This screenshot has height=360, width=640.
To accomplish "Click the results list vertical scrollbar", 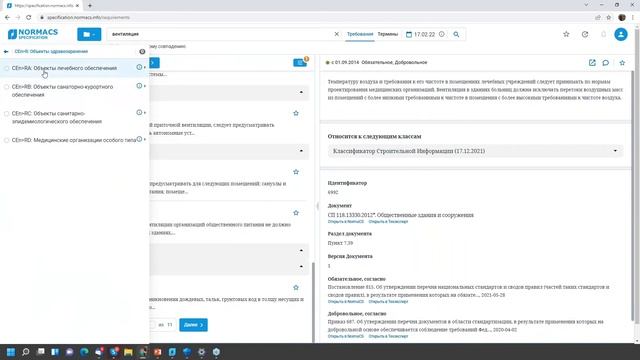I will (x=313, y=302).
